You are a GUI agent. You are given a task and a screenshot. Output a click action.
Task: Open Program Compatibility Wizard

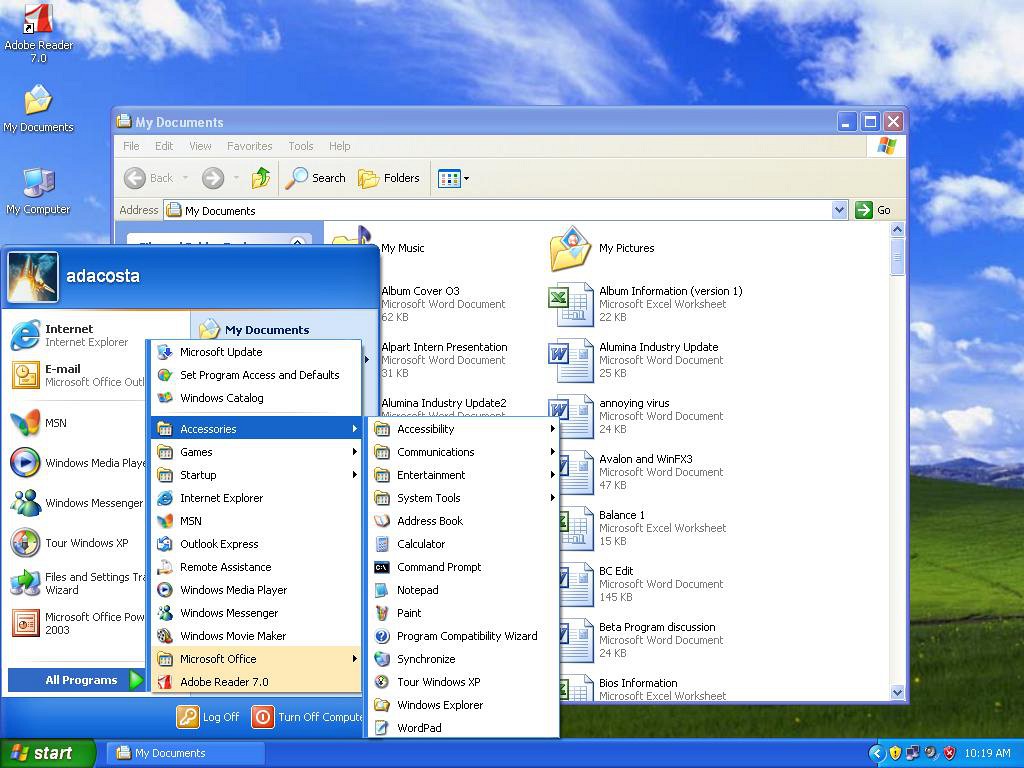464,636
